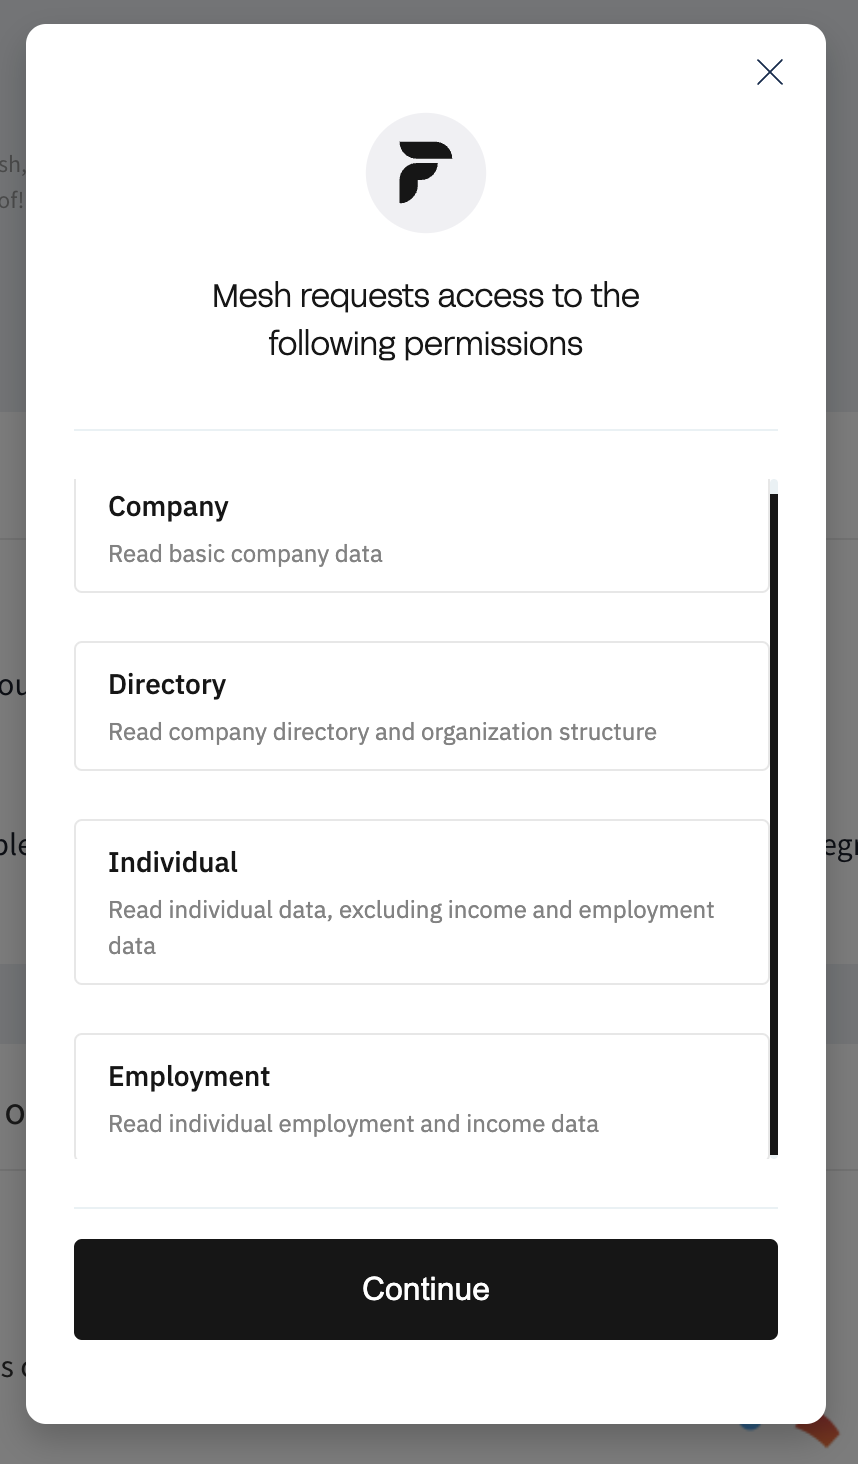This screenshot has width=858, height=1464.
Task: Click the 'Company' title text
Action: (x=168, y=507)
